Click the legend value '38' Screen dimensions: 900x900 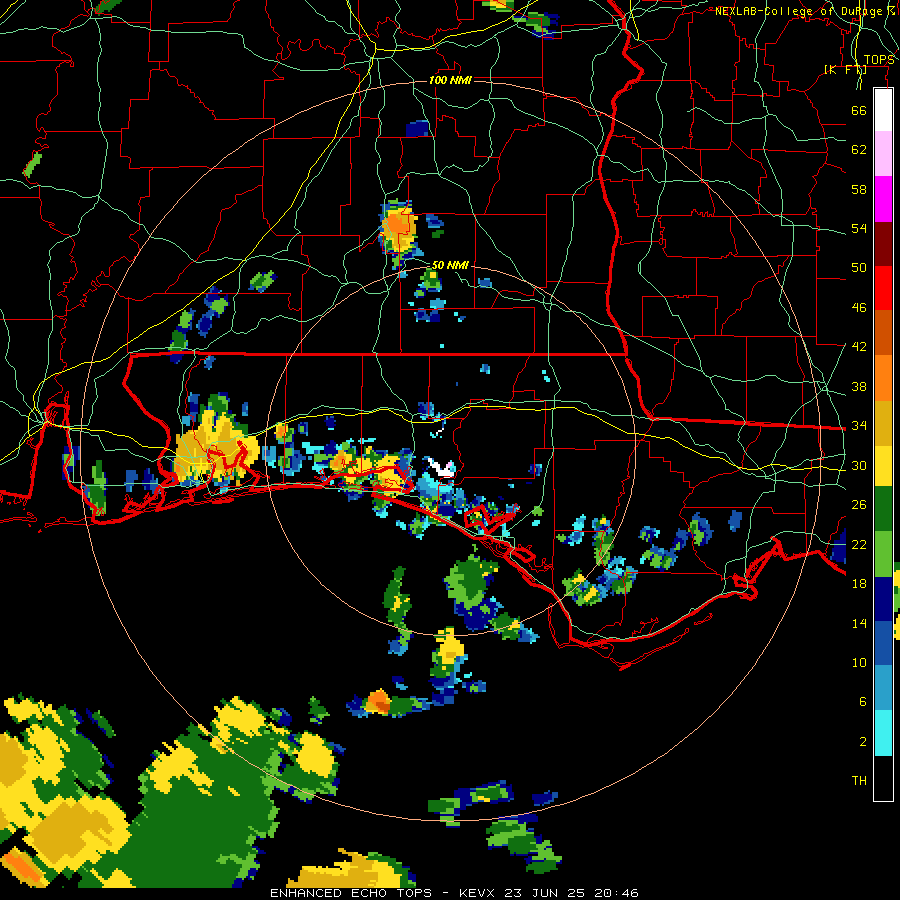click(x=859, y=386)
